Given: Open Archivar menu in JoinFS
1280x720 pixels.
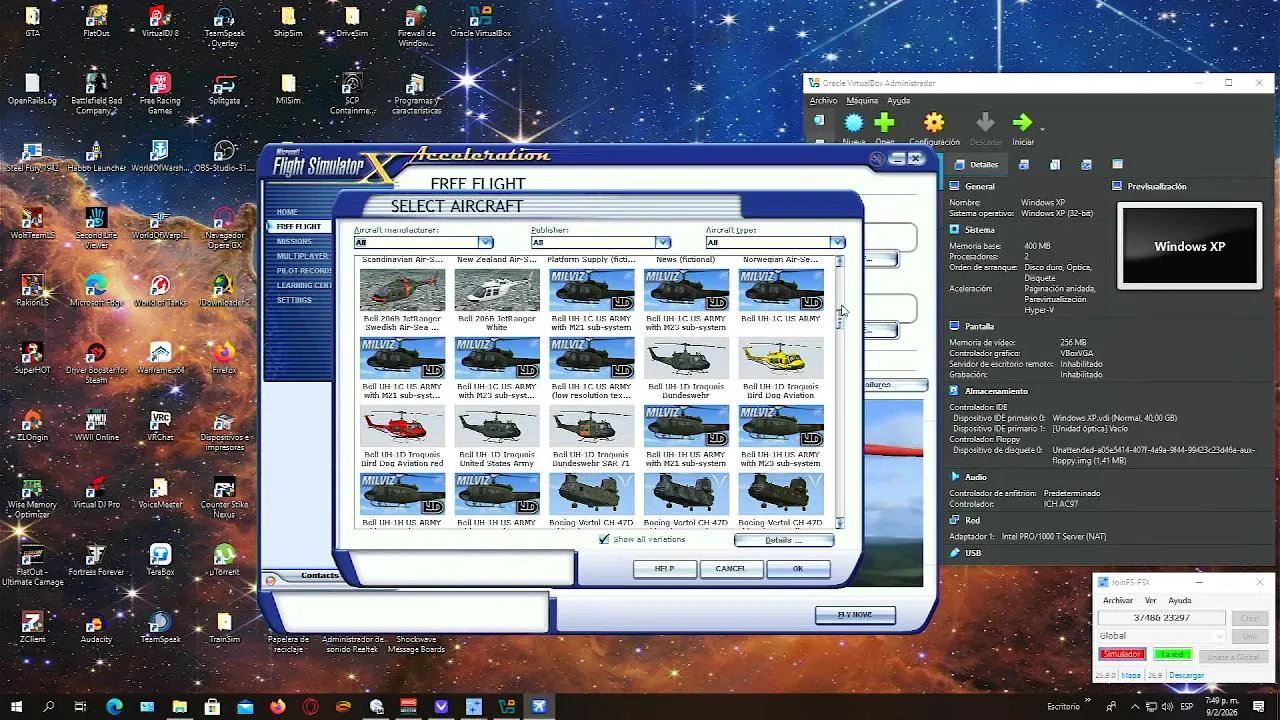Looking at the screenshot, I should tap(1118, 600).
